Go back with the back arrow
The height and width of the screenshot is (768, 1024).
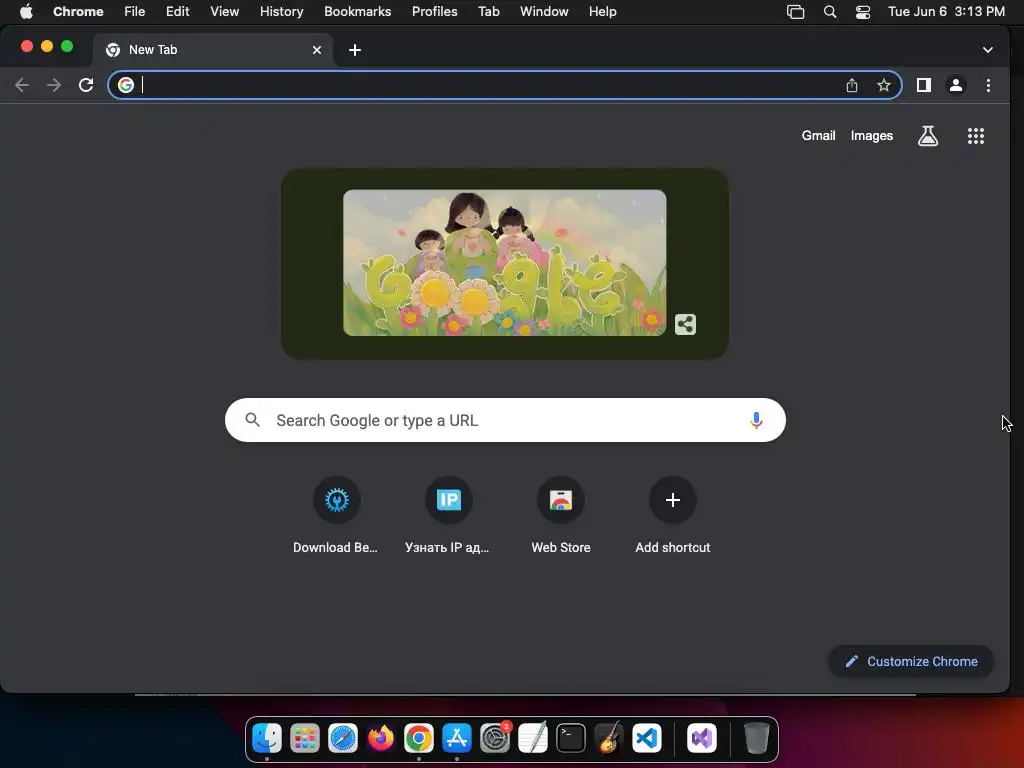pyautogui.click(x=22, y=85)
